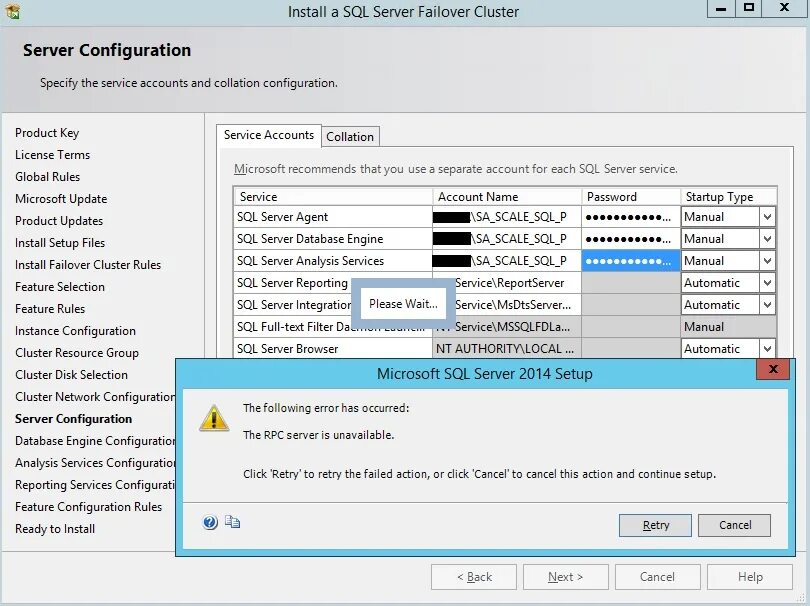
Task: Open Startup Type dropdown for SQL Server Analysis Services
Action: (x=767, y=261)
